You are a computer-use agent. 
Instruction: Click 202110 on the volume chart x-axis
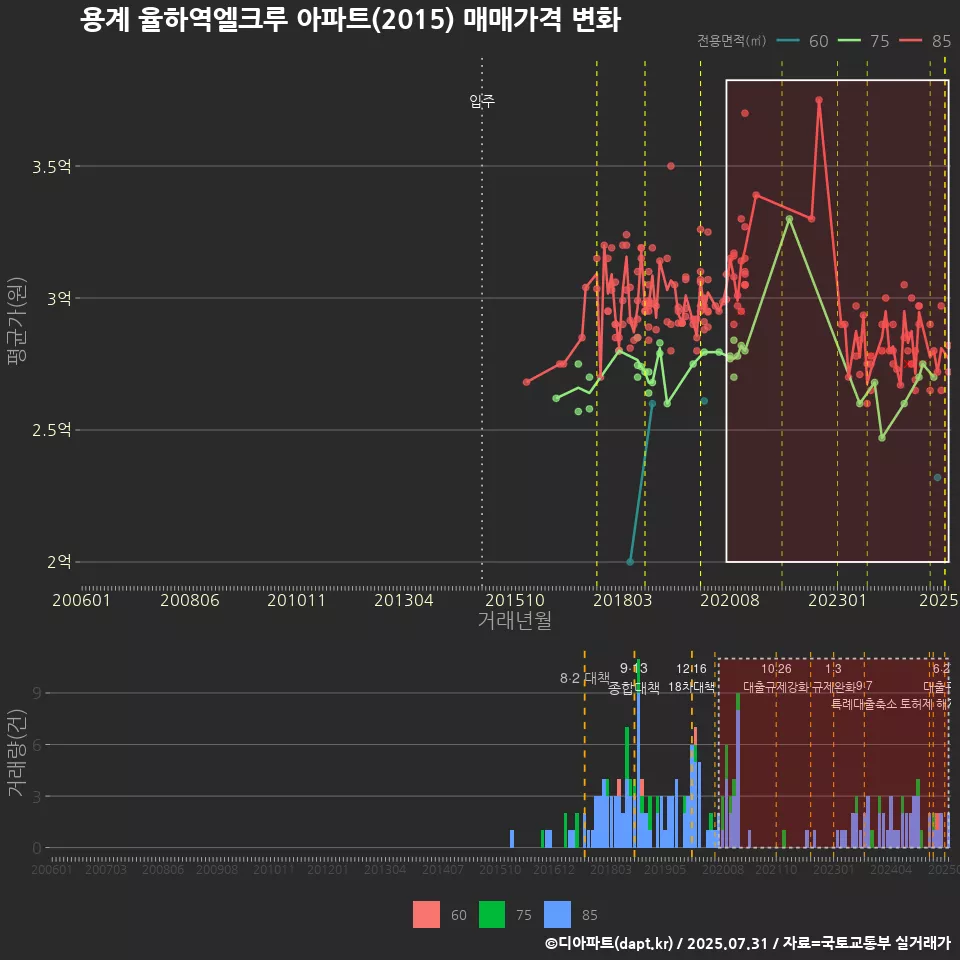(x=776, y=869)
